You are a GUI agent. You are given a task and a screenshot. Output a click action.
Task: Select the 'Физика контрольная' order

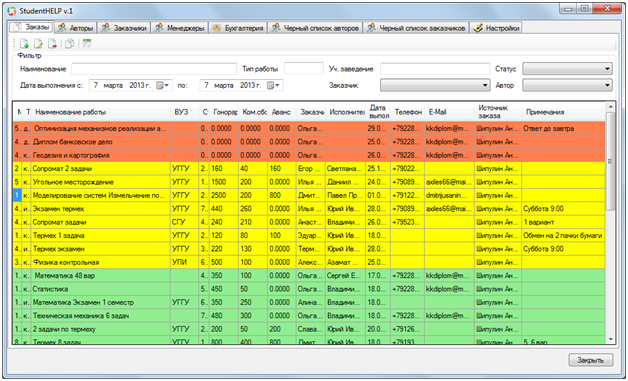[x=309, y=262]
